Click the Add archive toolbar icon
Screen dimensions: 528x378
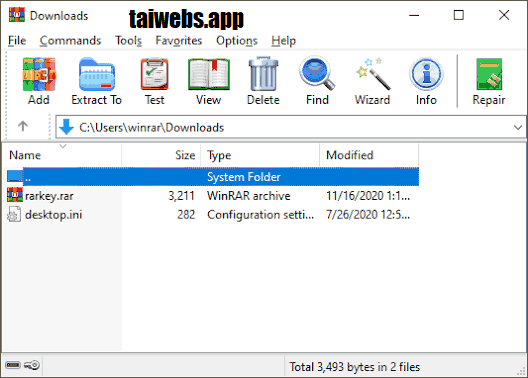pyautogui.click(x=39, y=74)
